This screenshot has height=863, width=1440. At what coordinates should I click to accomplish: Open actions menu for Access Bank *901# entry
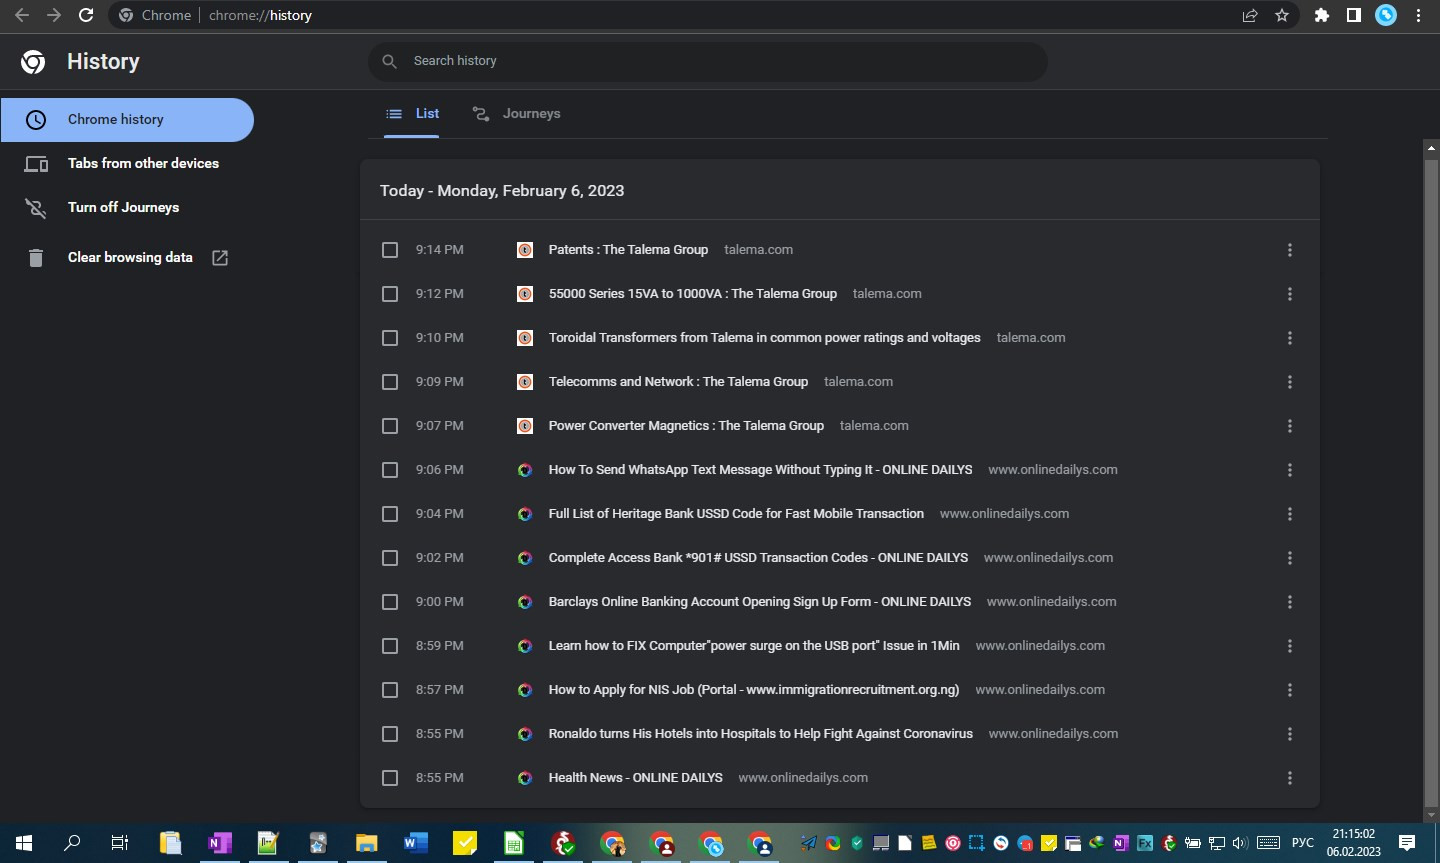pyautogui.click(x=1290, y=558)
